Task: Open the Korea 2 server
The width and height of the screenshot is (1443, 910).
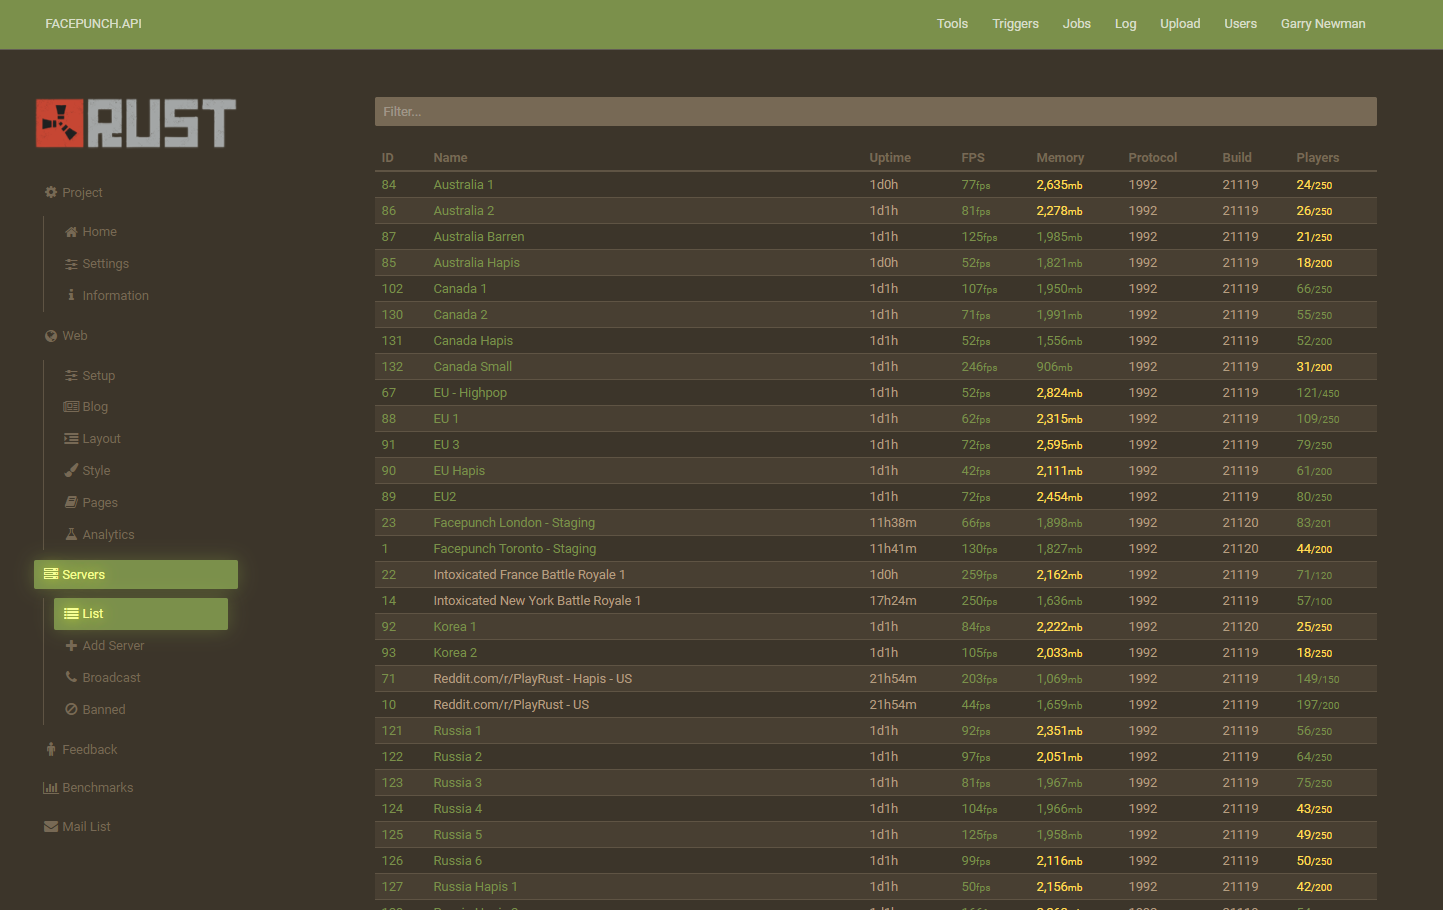Action: tap(455, 653)
